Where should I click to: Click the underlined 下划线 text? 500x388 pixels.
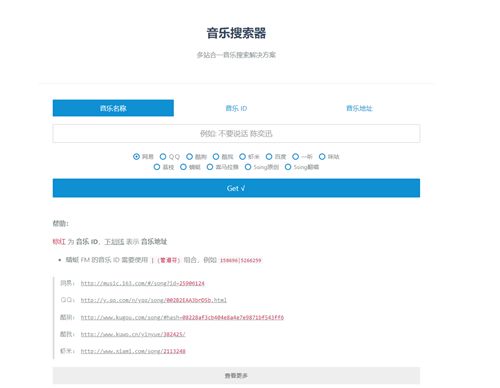coord(114,242)
